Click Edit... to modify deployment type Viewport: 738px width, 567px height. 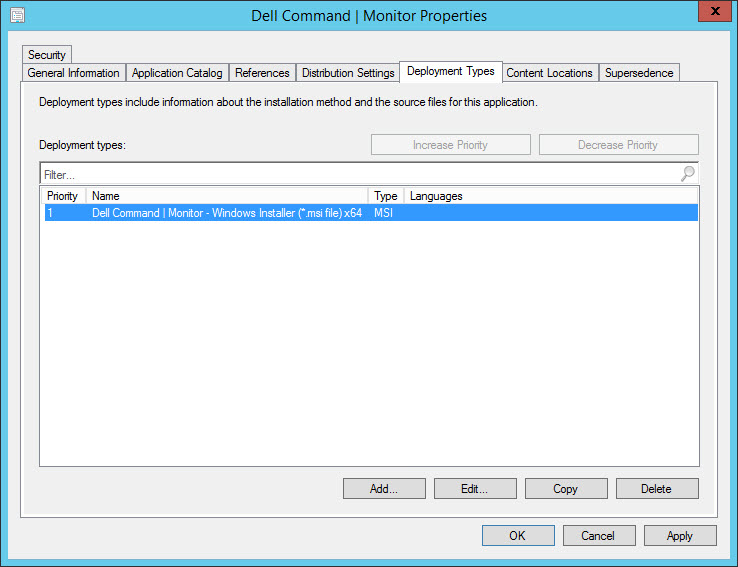pos(474,489)
